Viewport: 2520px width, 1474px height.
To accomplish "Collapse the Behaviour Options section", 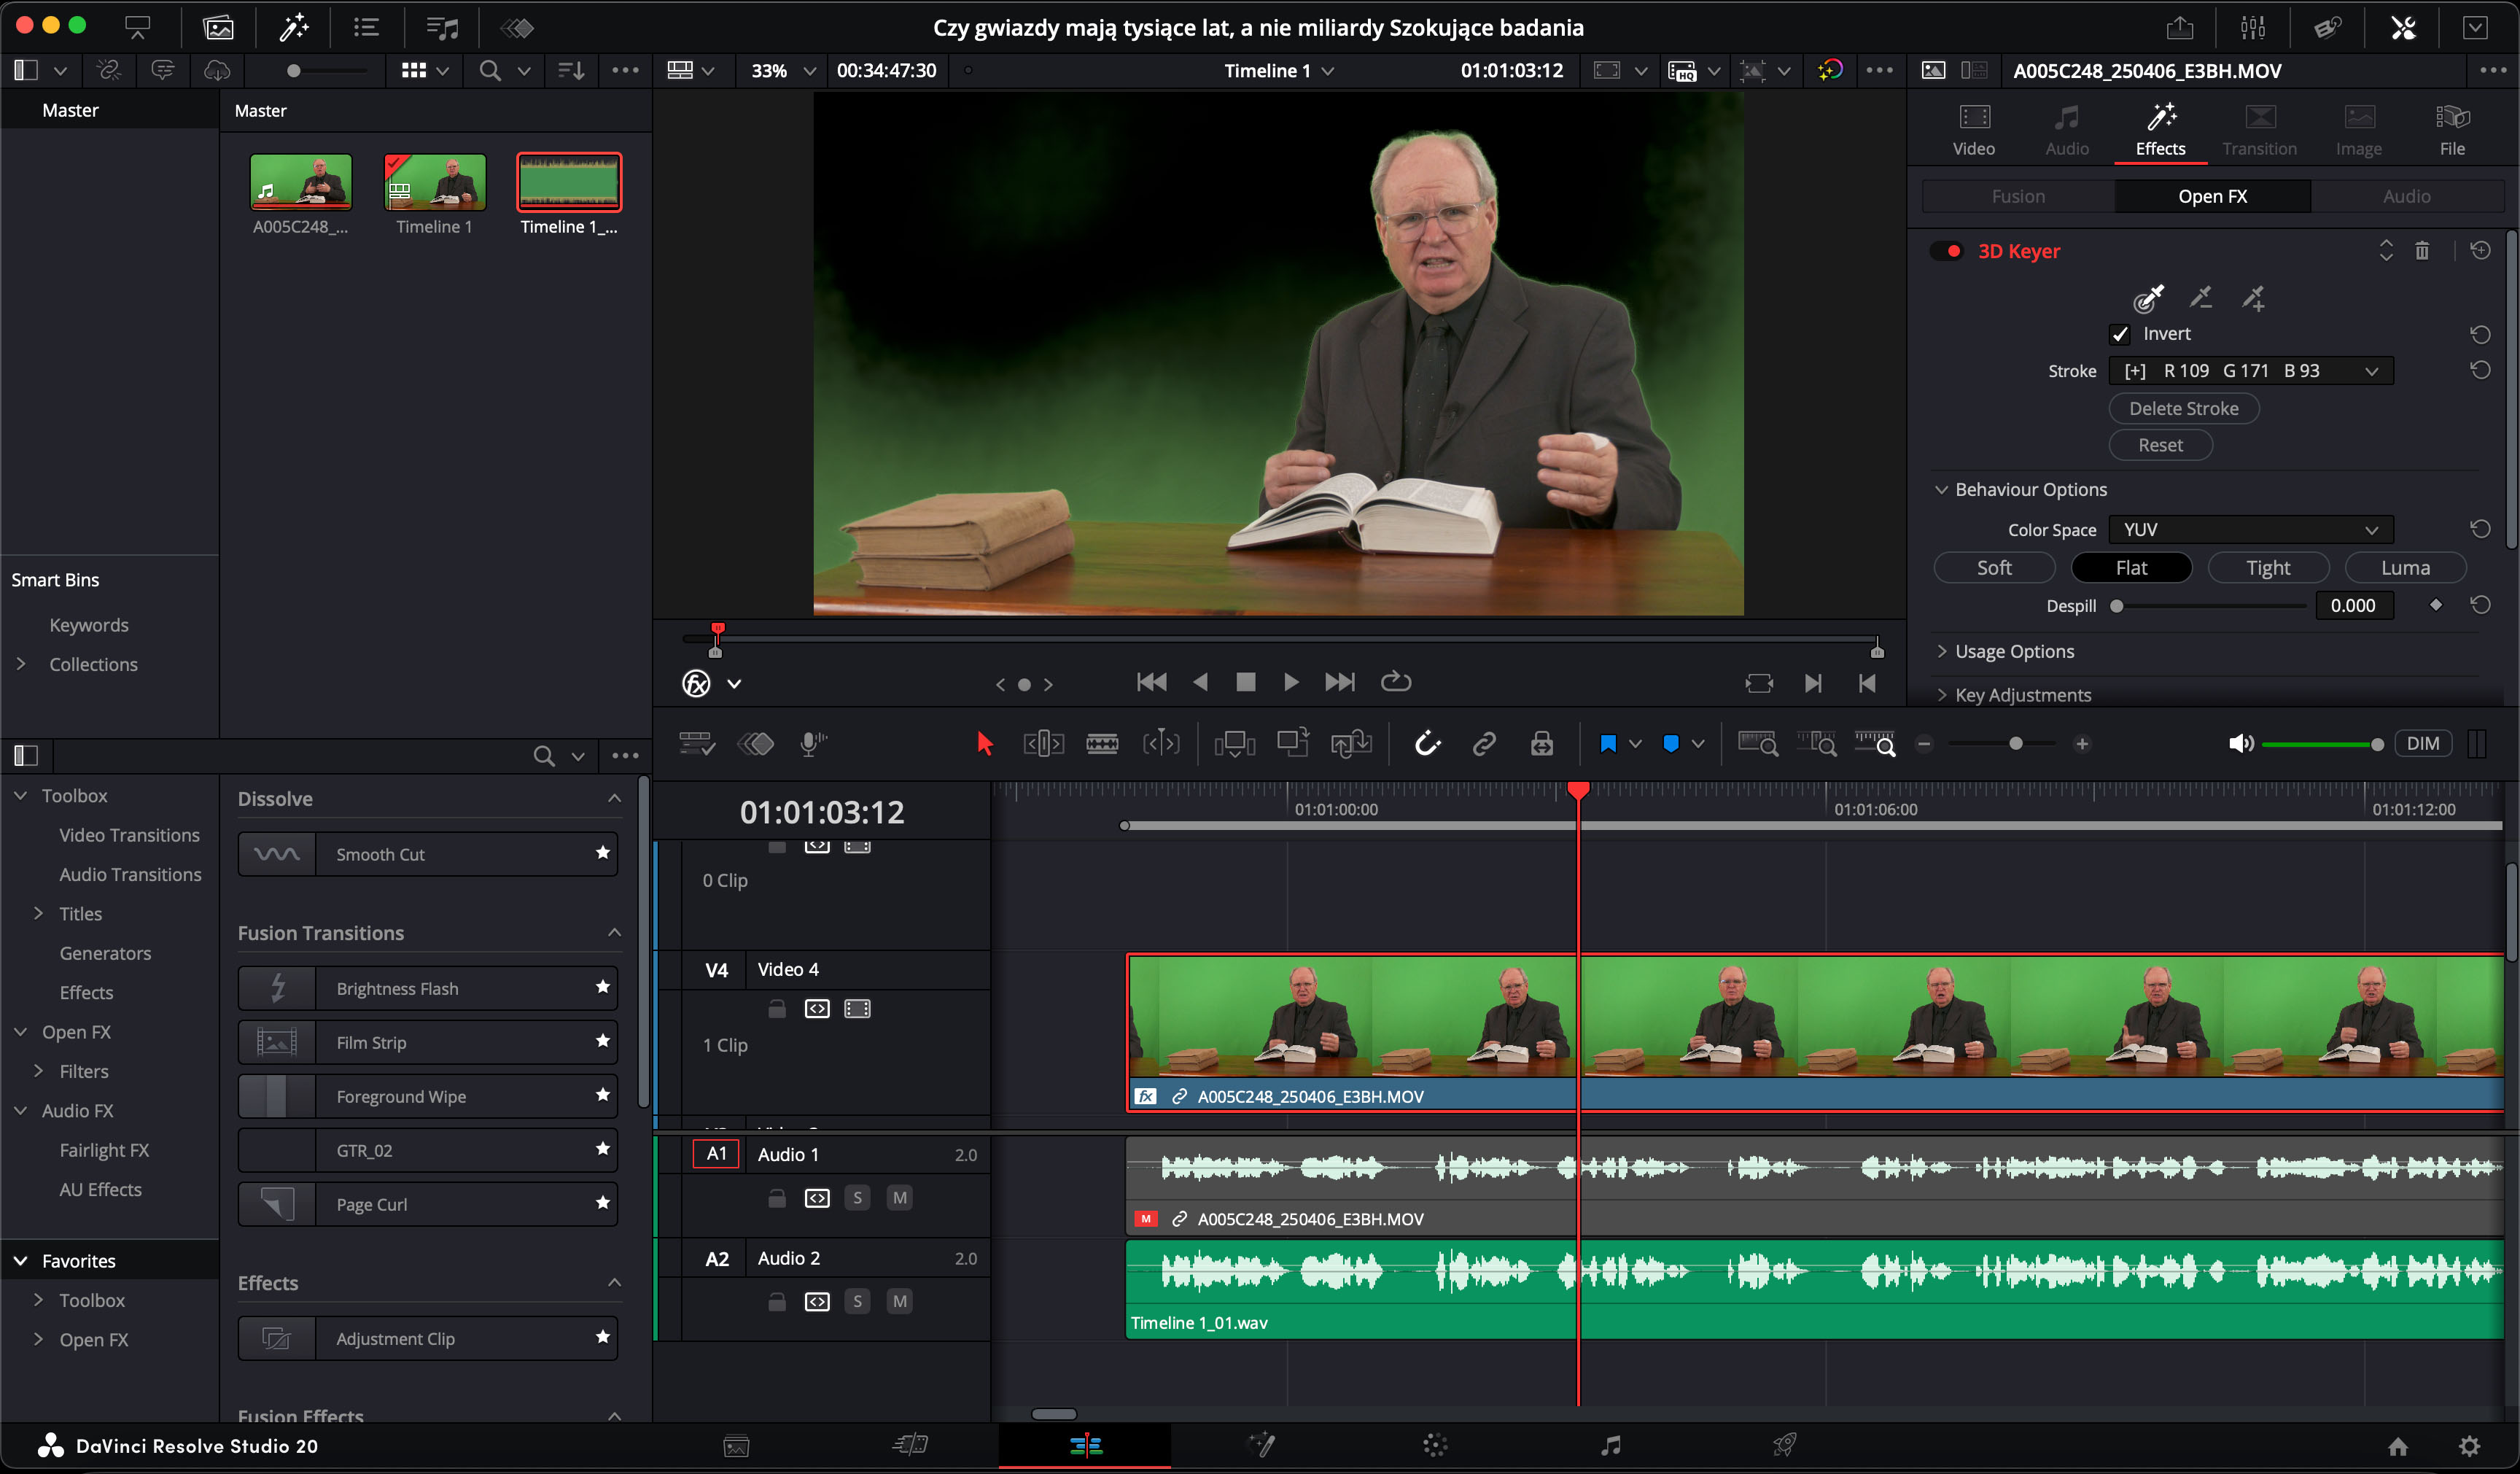I will click(1941, 489).
